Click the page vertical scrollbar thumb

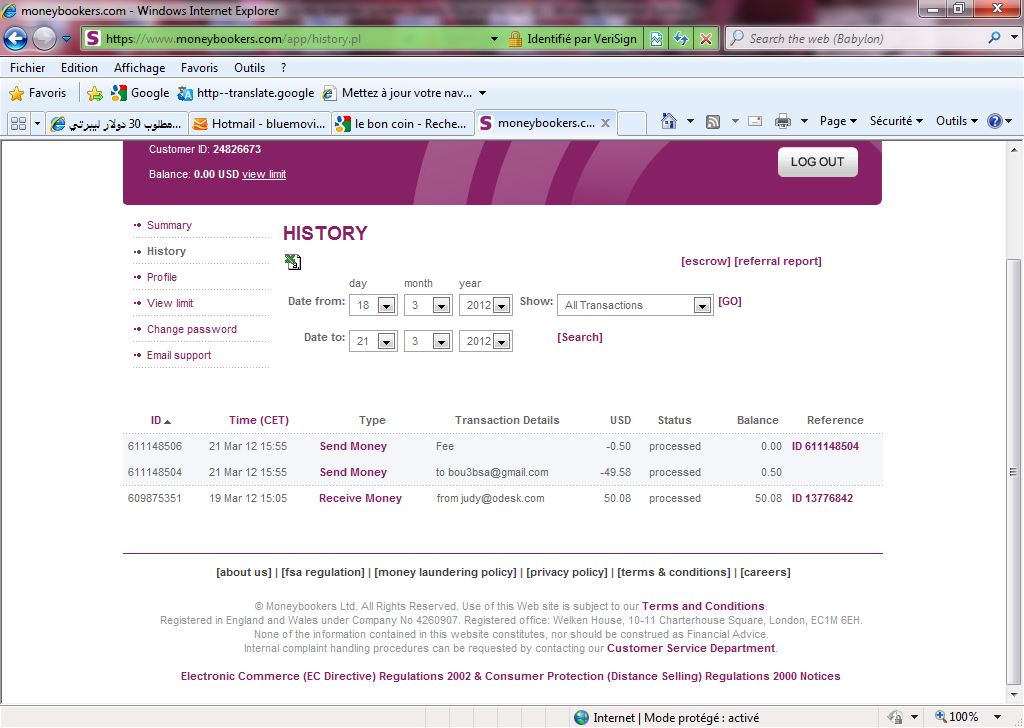(x=1013, y=470)
